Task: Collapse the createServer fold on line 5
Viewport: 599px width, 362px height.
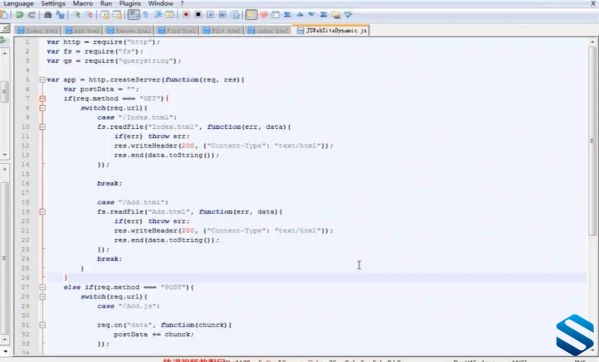Action: point(42,80)
